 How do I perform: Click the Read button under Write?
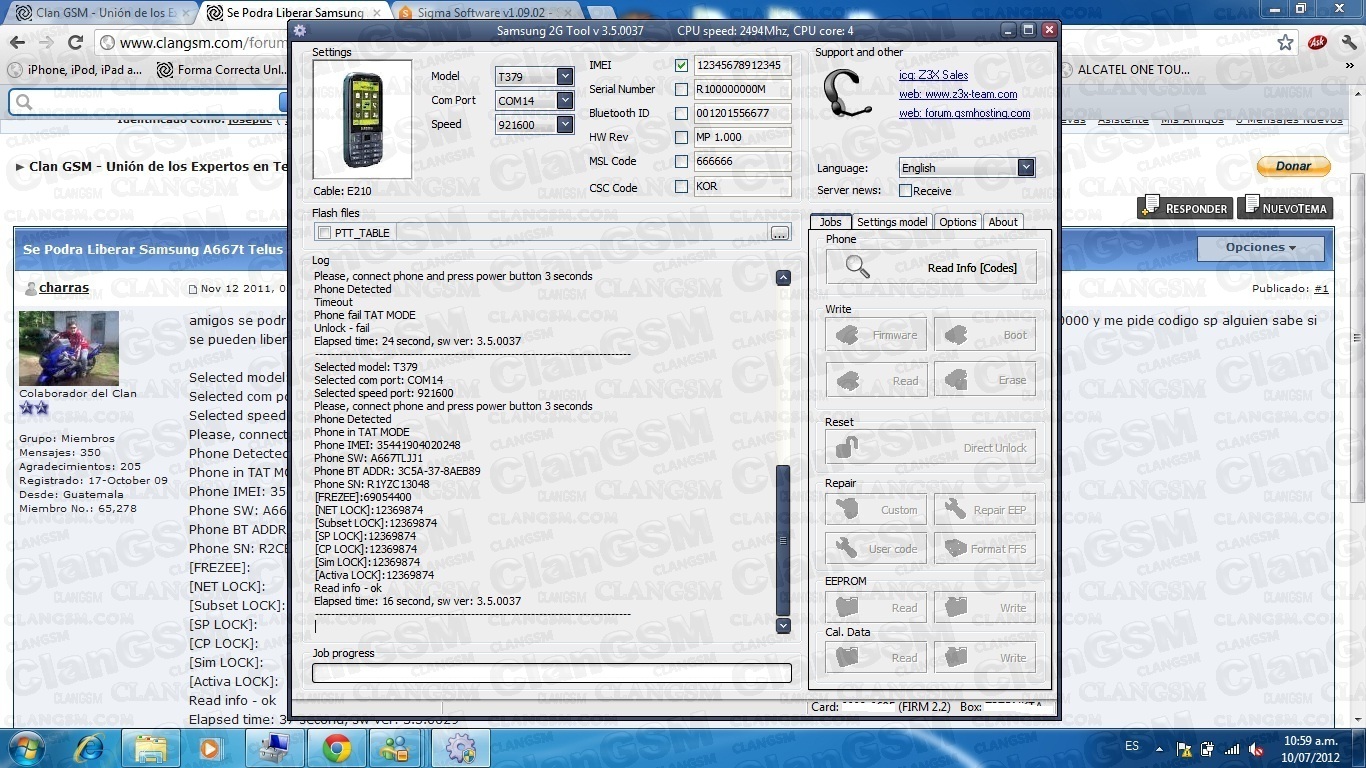click(x=876, y=380)
